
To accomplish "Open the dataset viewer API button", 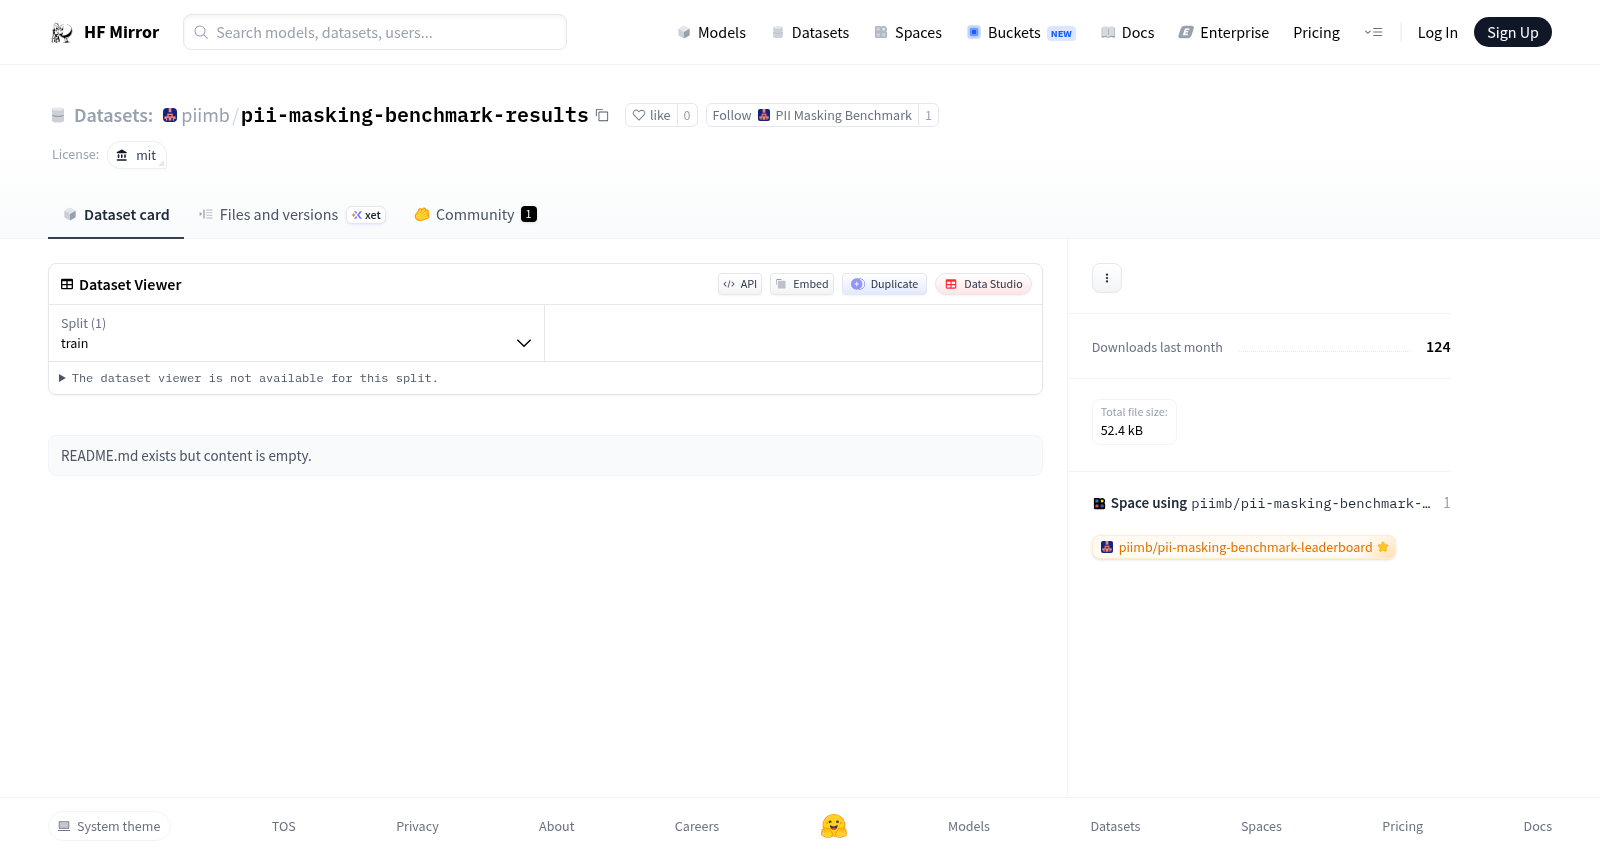I will coord(740,284).
